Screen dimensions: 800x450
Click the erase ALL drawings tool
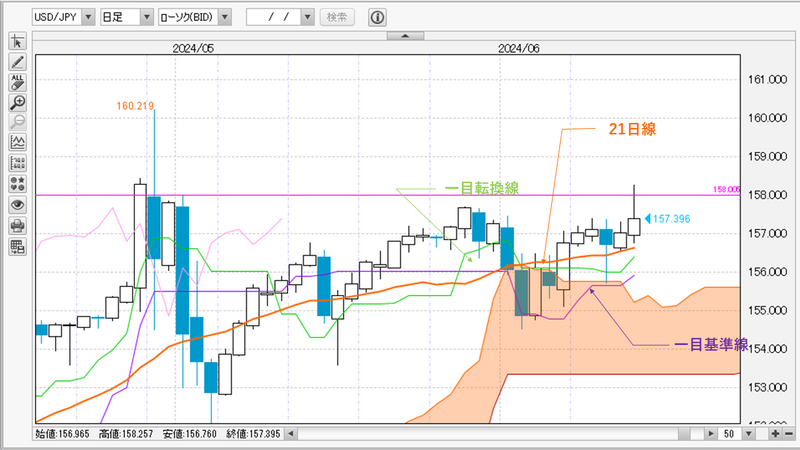pos(17,82)
